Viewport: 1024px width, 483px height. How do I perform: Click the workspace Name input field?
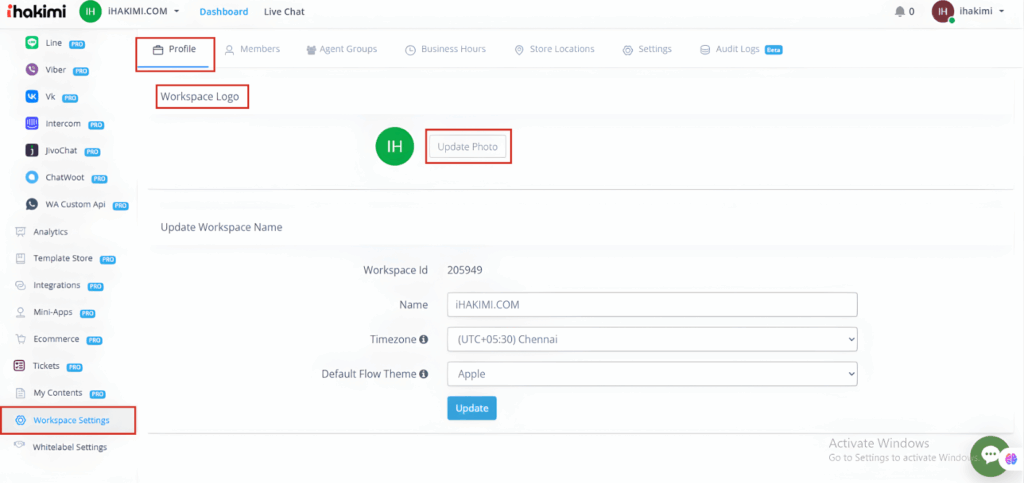pos(652,305)
